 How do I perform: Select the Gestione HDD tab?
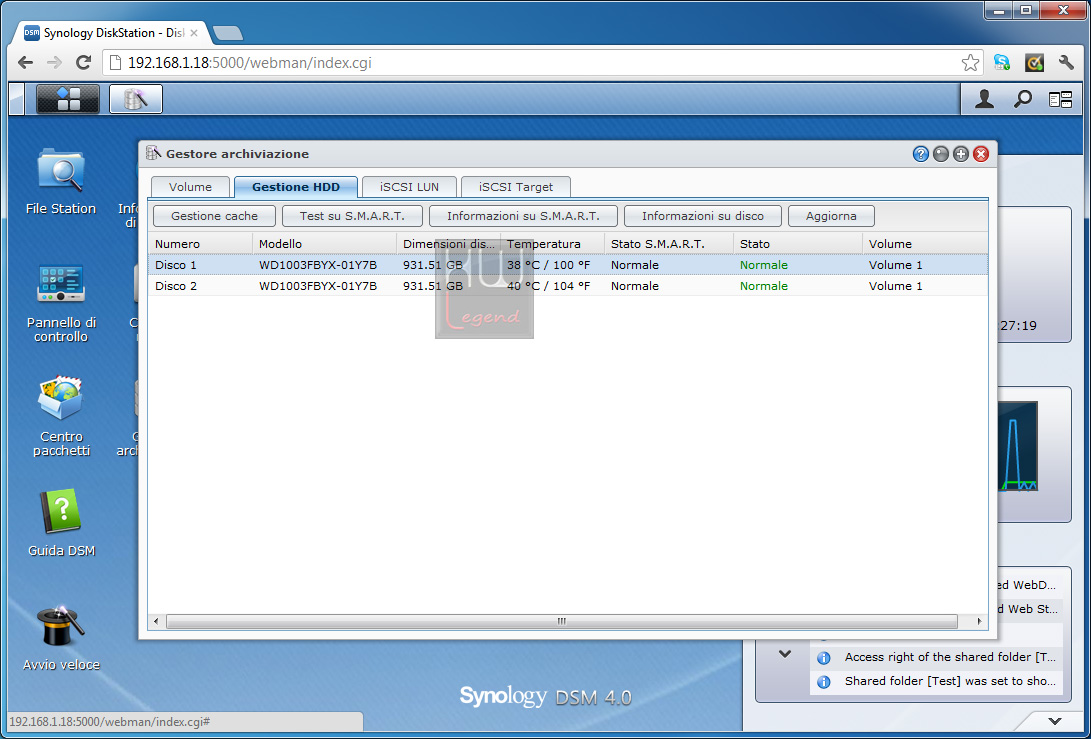pyautogui.click(x=296, y=187)
